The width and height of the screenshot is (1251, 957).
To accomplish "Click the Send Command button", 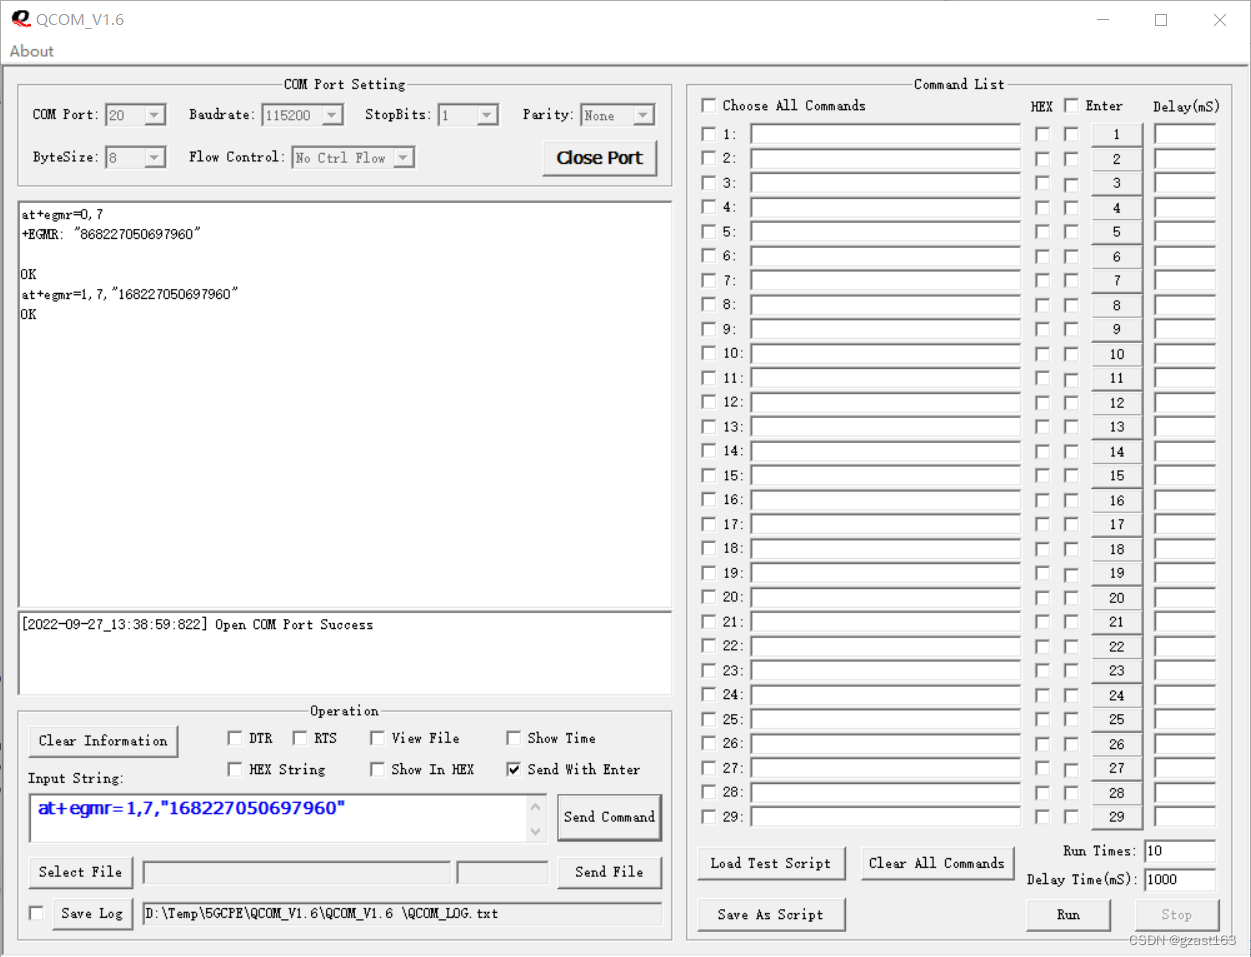I will point(609,817).
